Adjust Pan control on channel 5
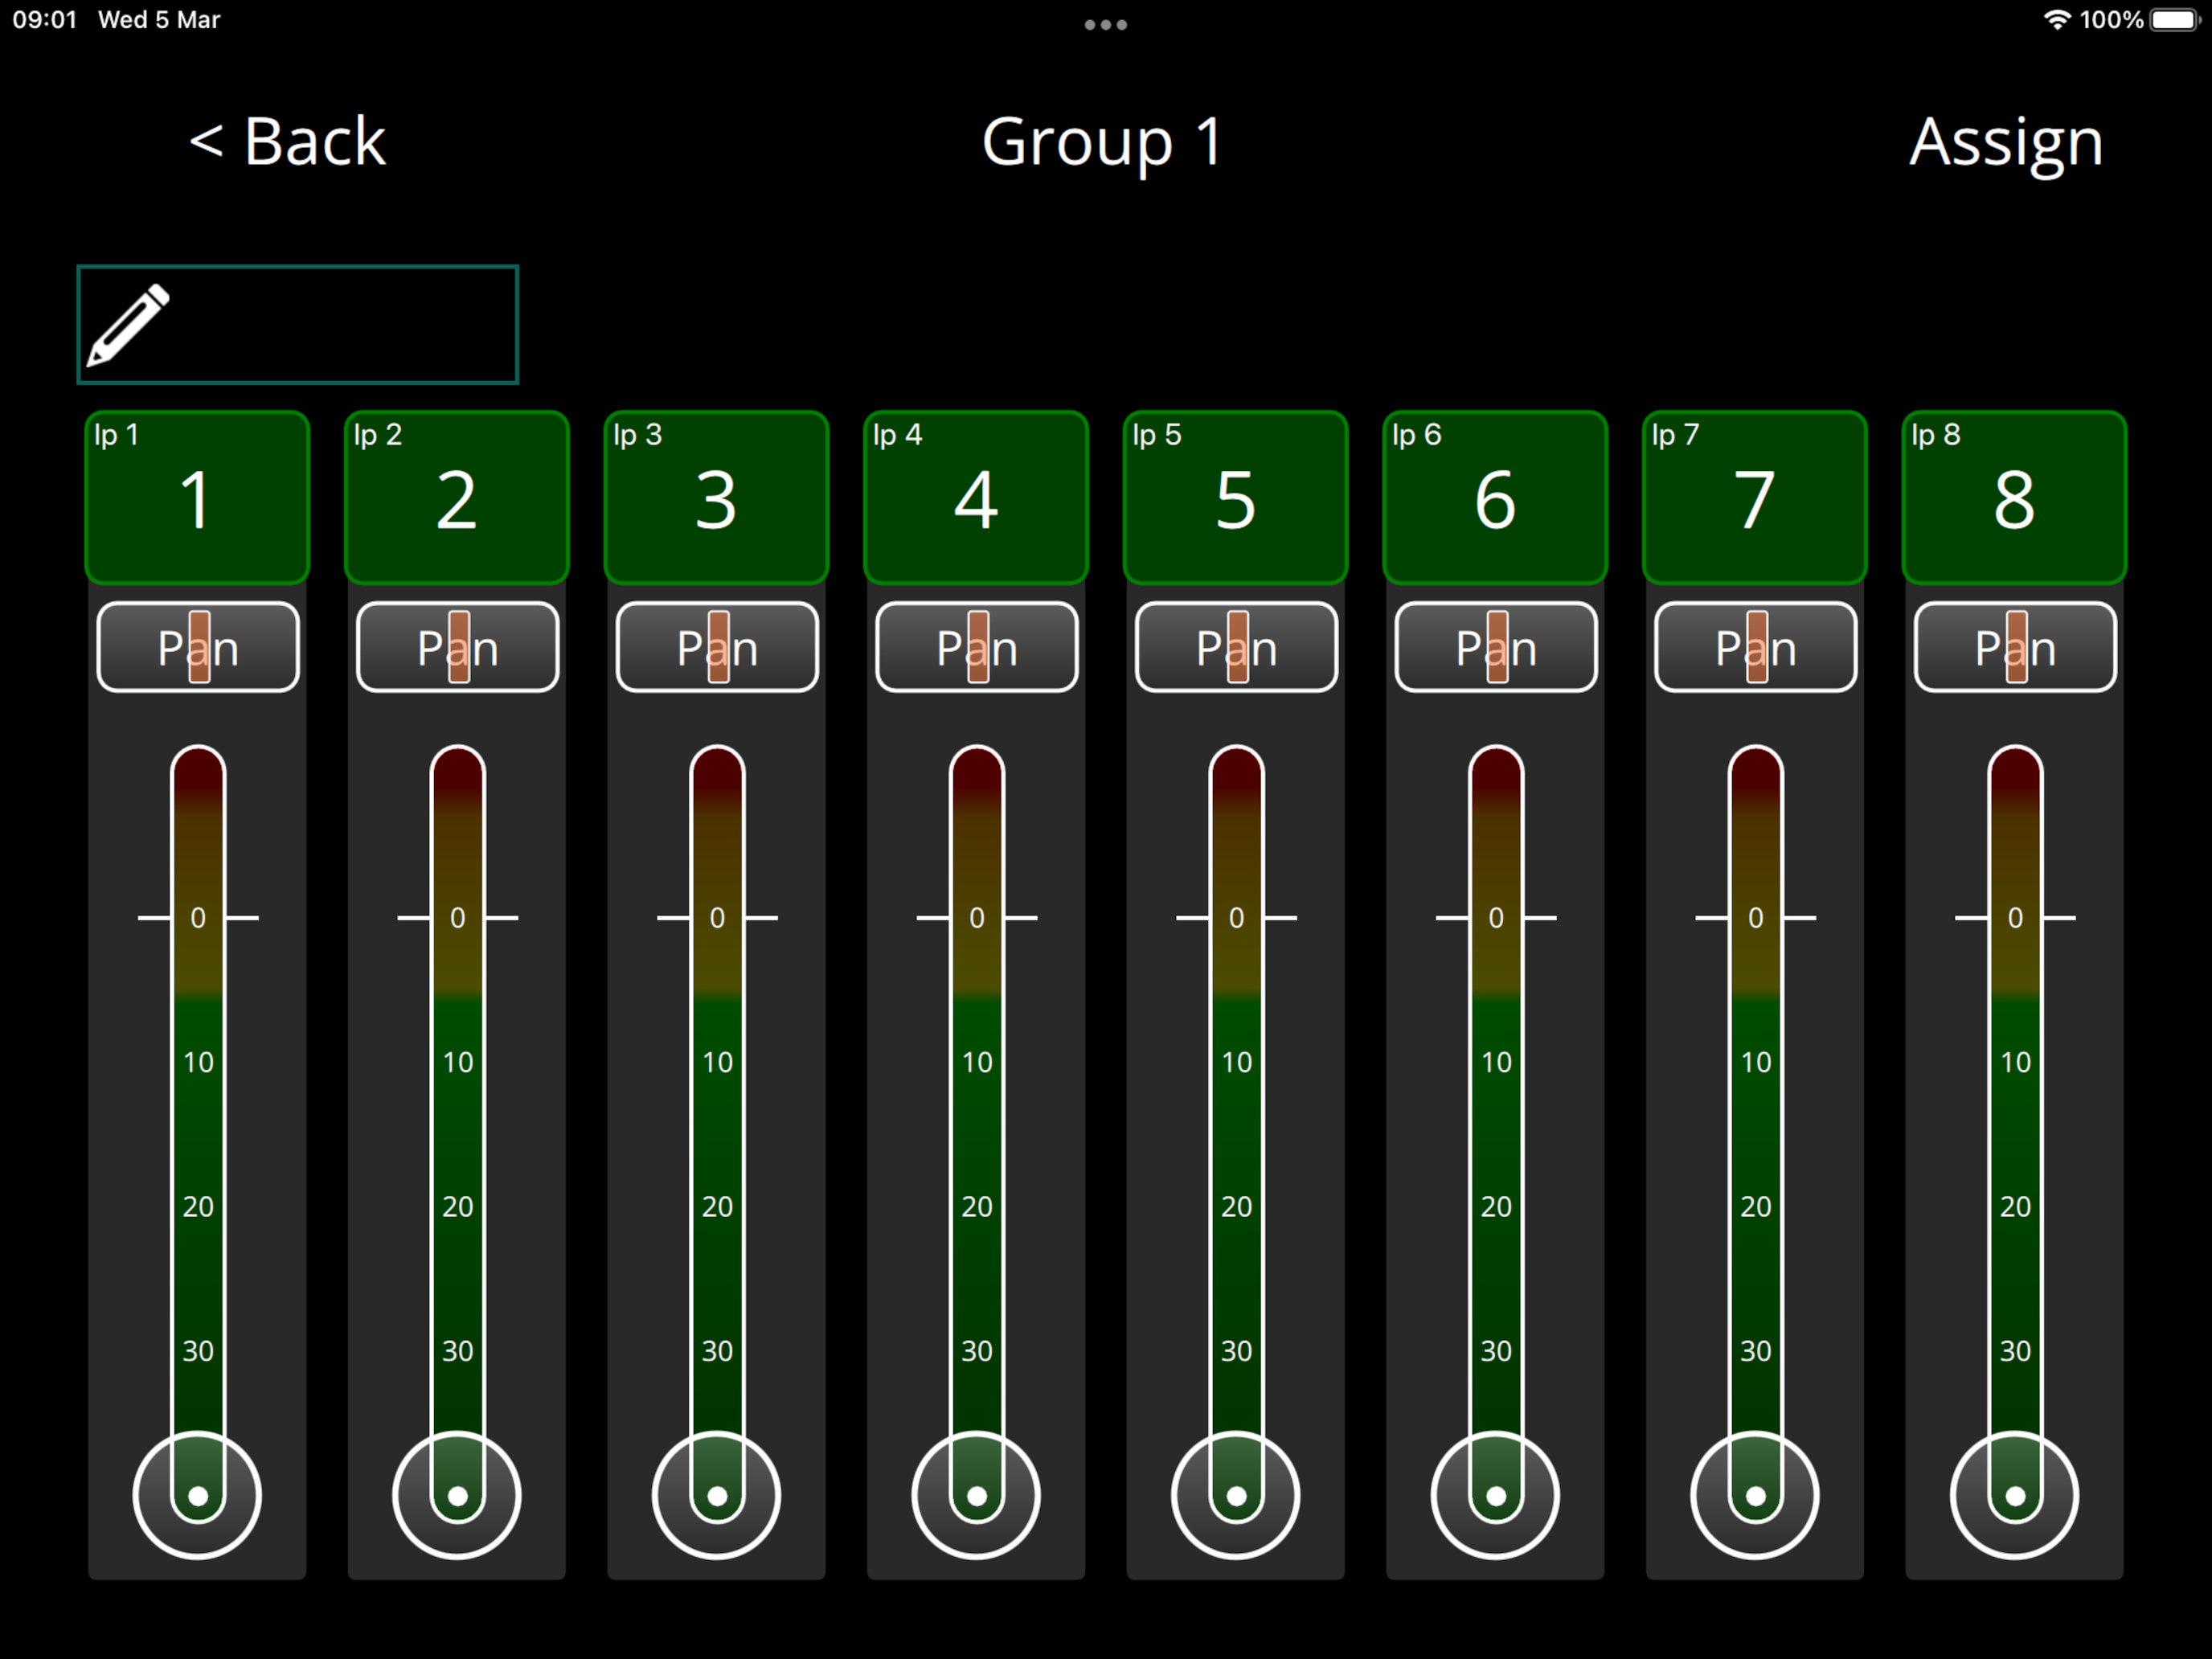The image size is (2212, 1659). pos(1237,647)
